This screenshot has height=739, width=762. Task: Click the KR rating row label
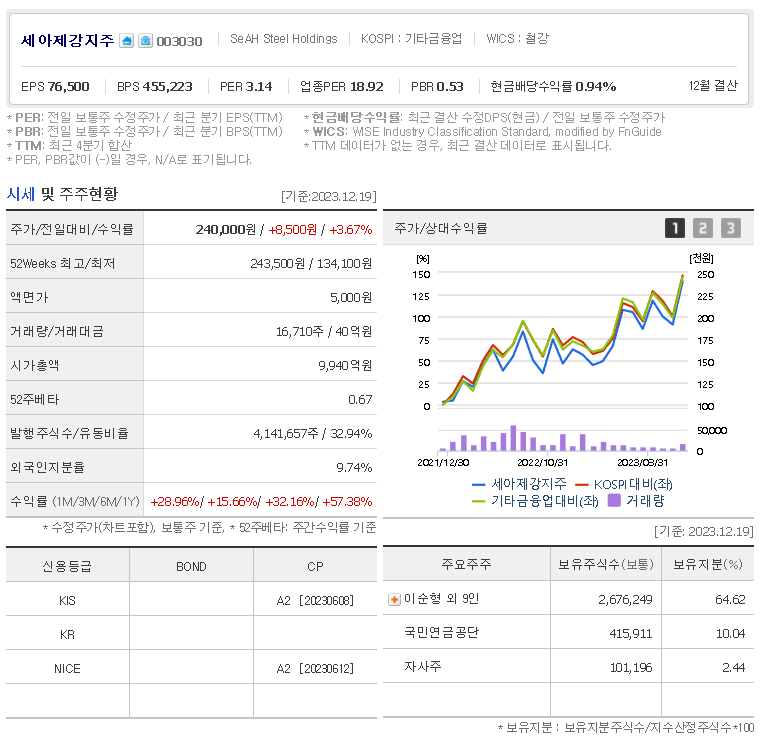point(67,635)
